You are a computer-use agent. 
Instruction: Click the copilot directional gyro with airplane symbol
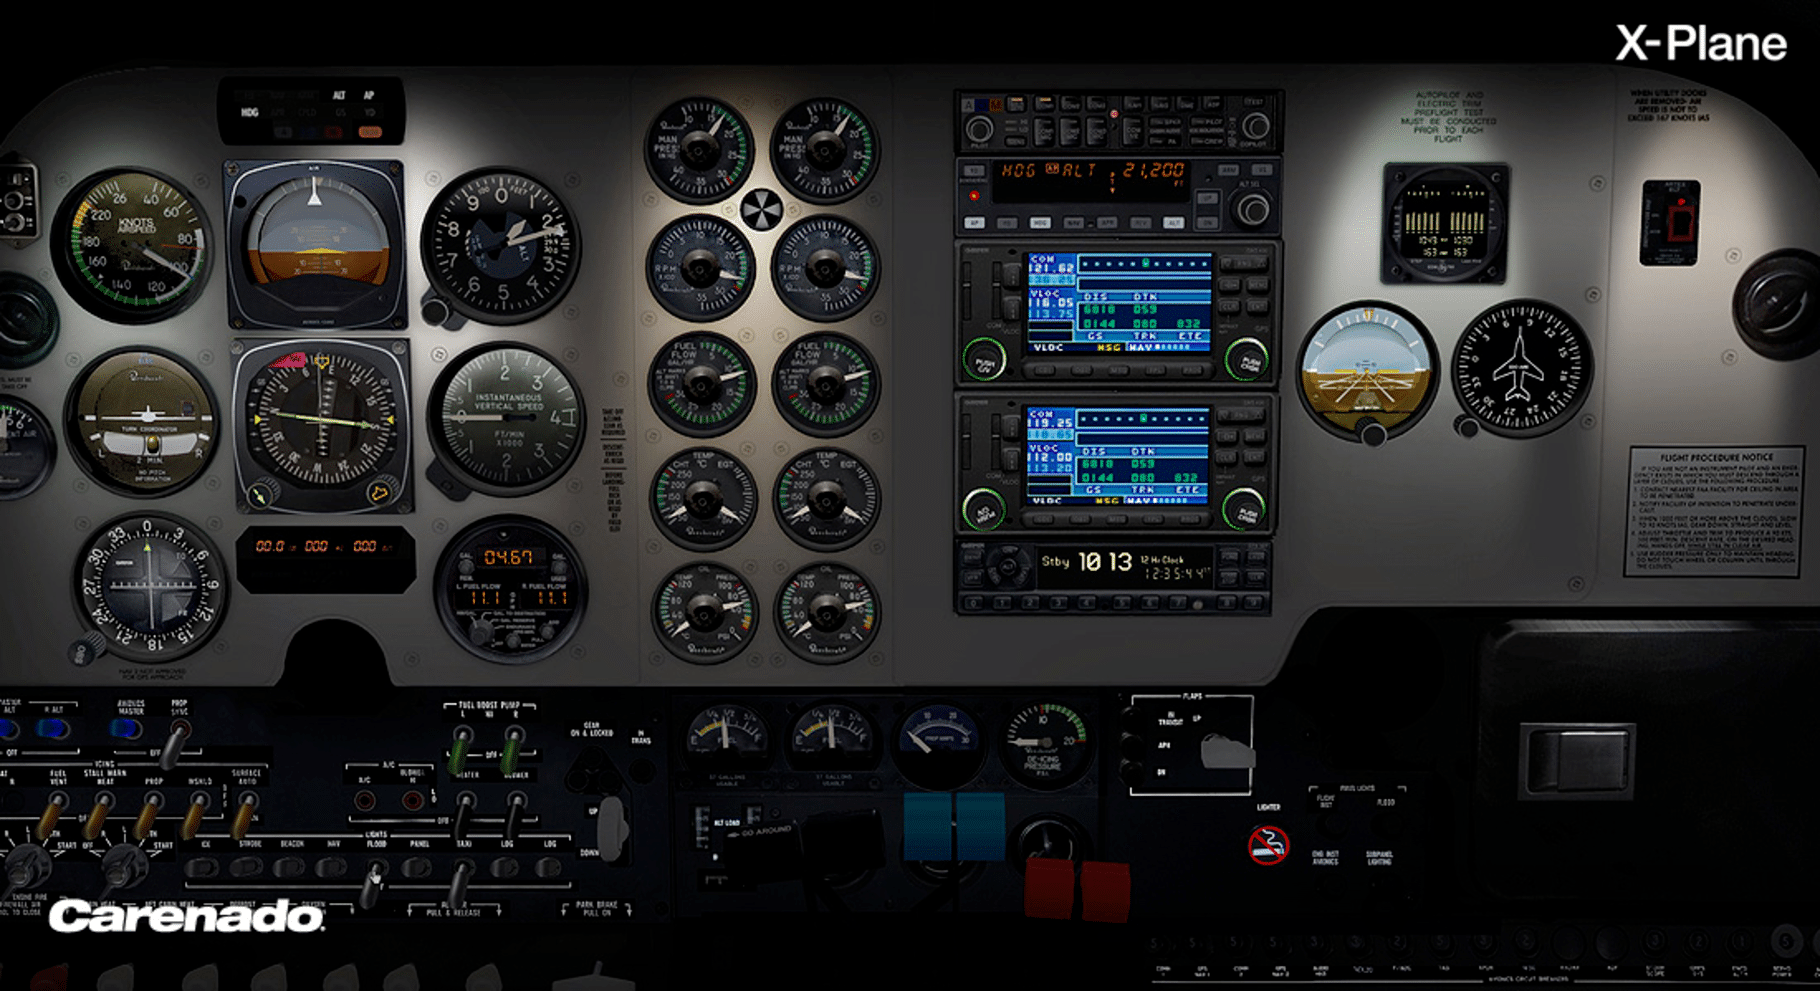(1520, 368)
